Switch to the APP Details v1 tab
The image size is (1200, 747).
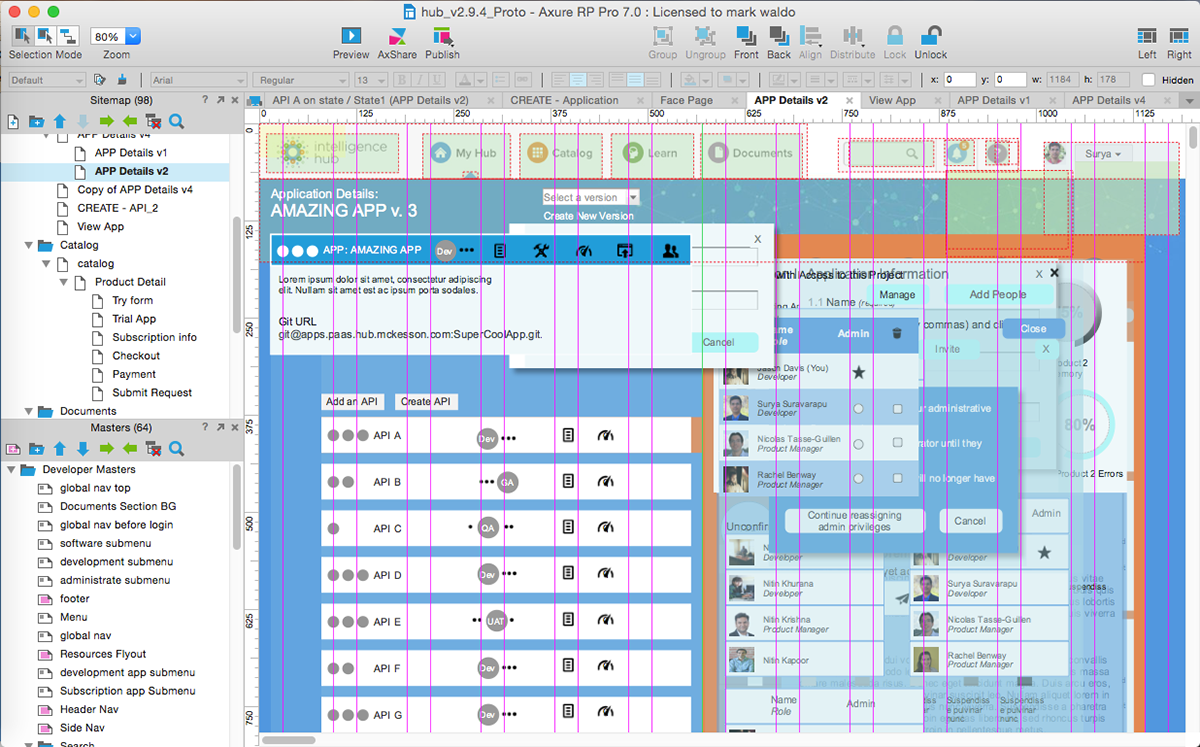pyautogui.click(x=993, y=100)
